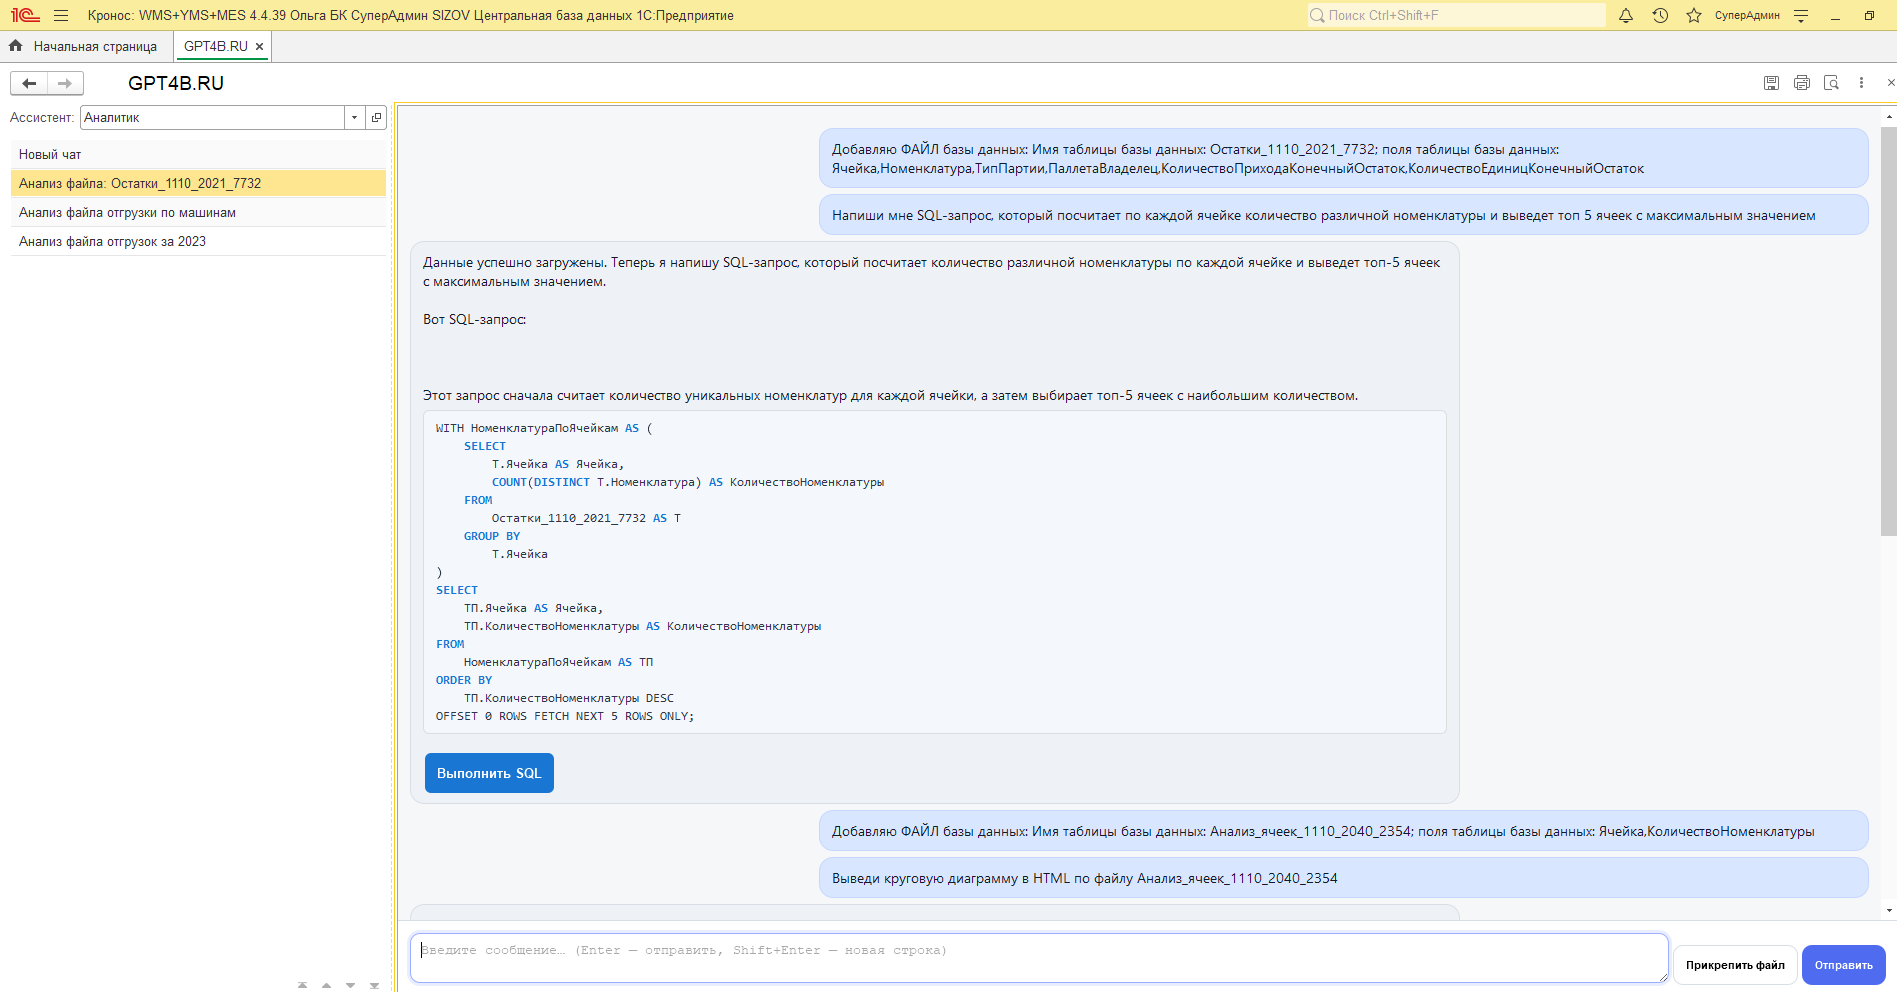Open the service settings menu near СуперАдмин

tap(1801, 15)
